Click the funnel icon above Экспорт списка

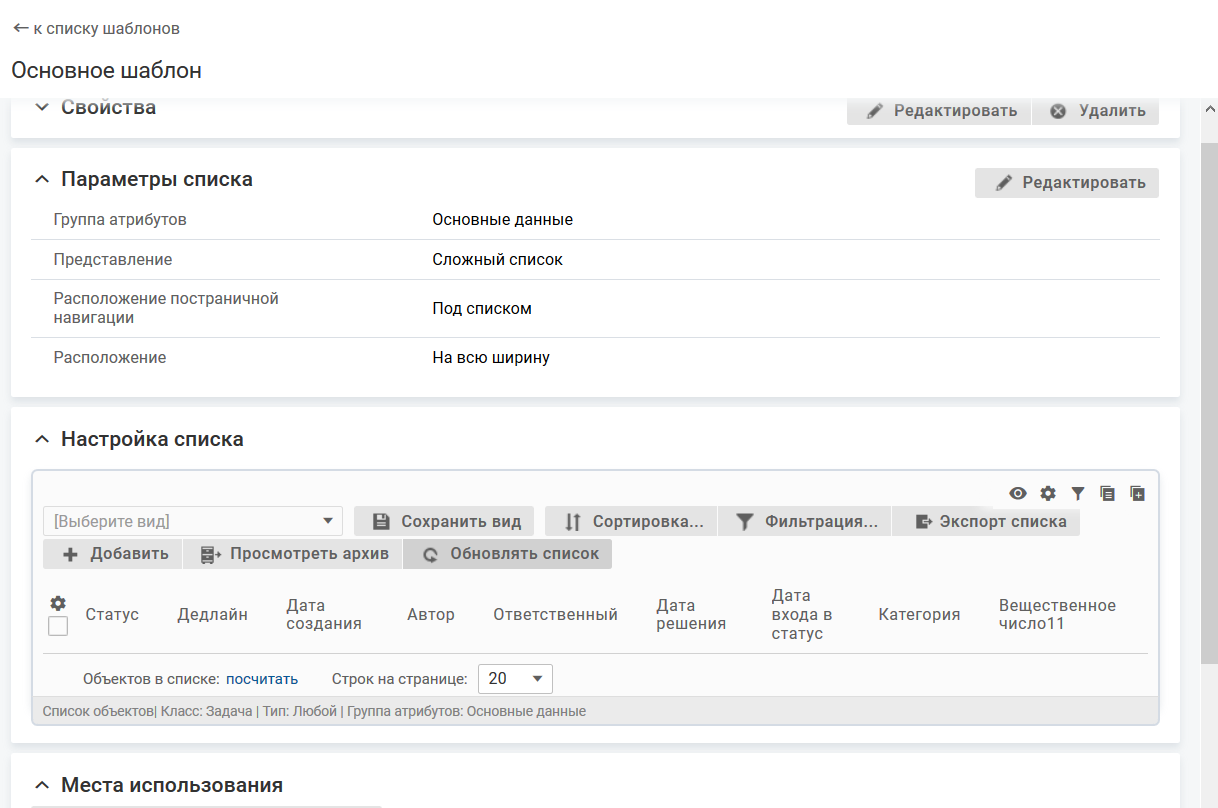coord(1078,493)
